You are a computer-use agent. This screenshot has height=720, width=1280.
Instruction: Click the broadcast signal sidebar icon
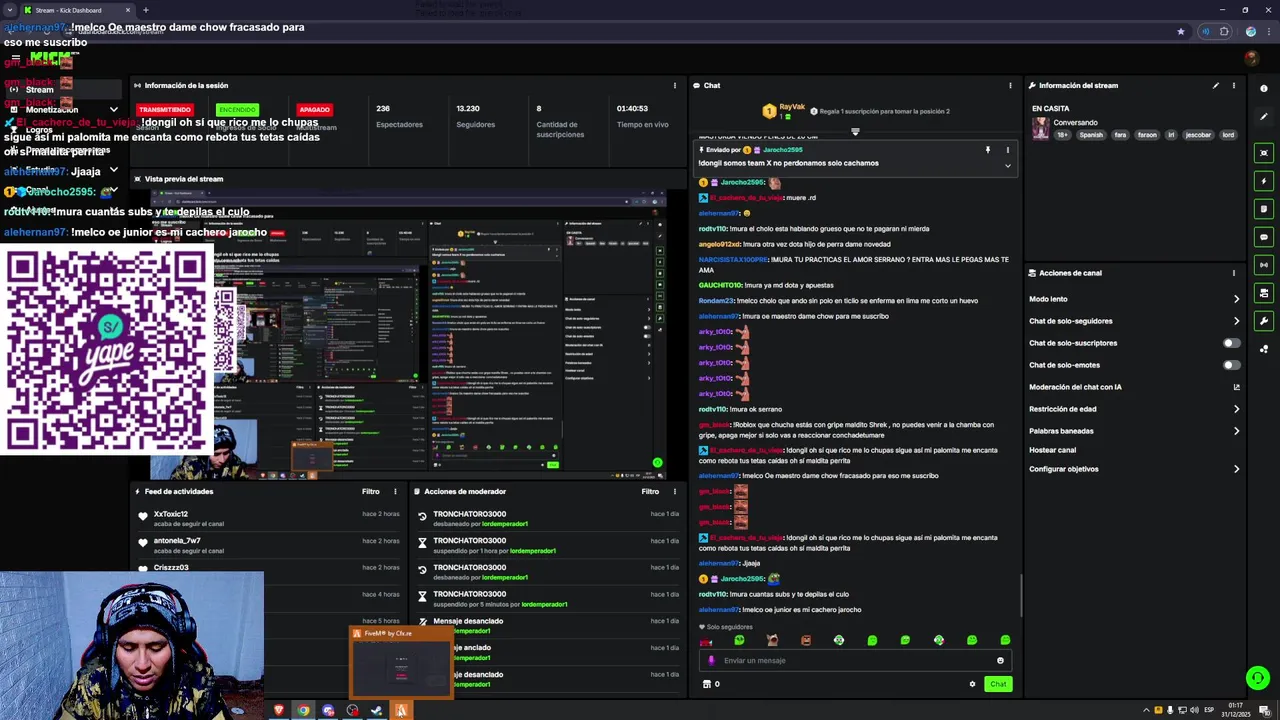point(1264,265)
